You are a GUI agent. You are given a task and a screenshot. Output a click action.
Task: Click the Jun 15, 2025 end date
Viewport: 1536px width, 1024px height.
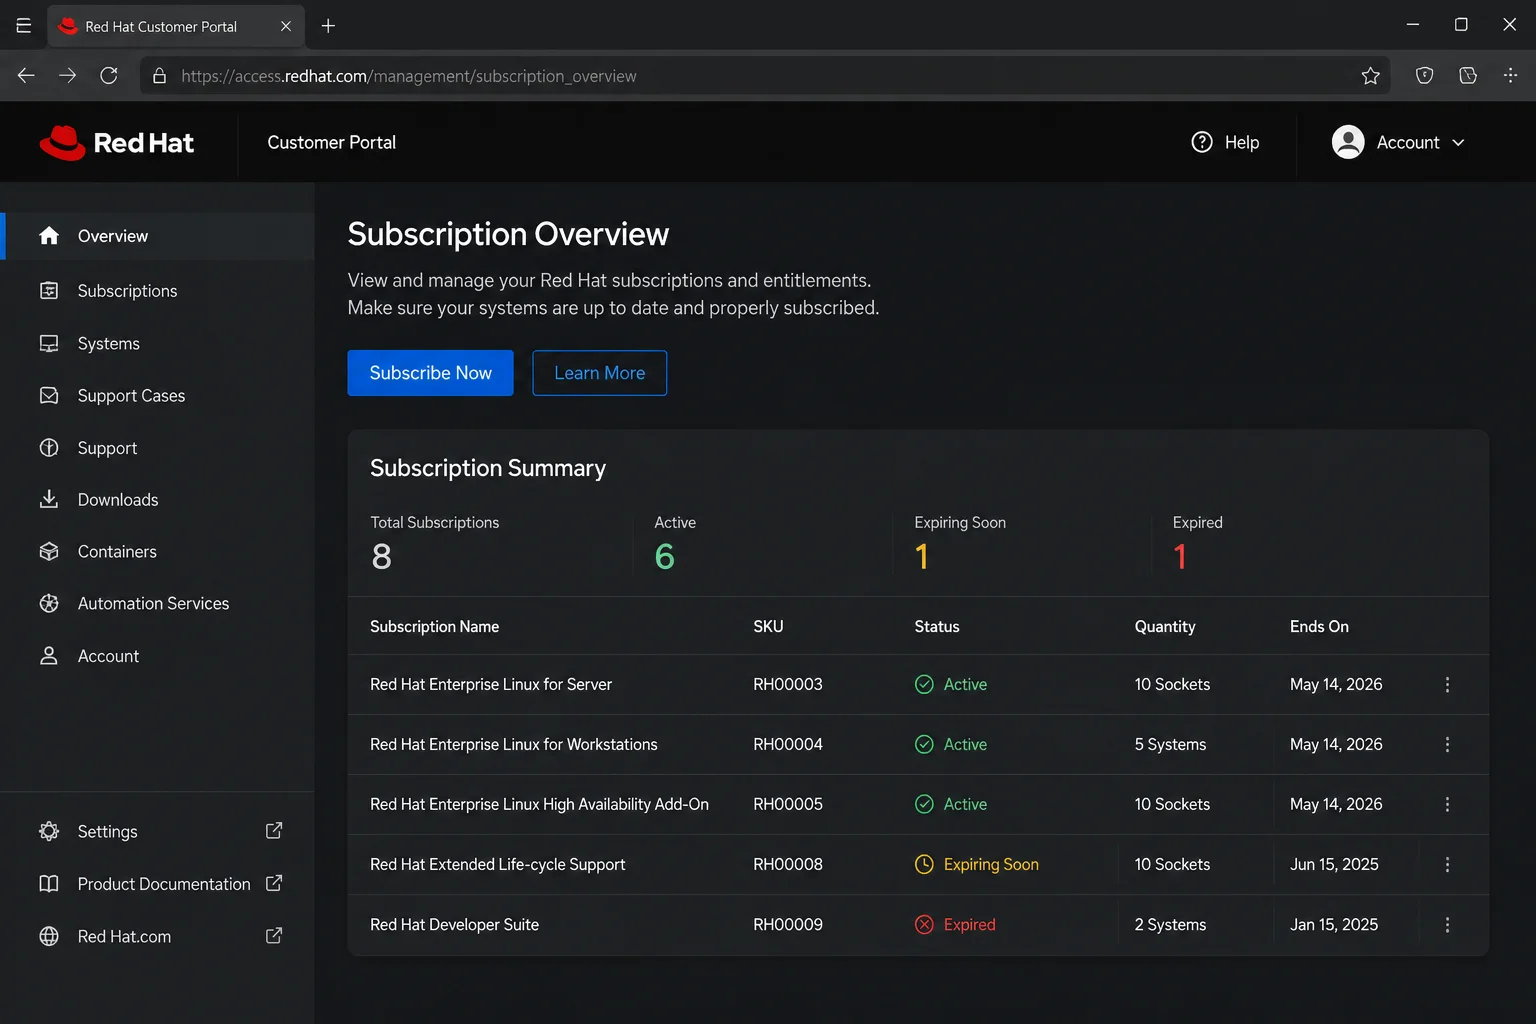point(1334,864)
